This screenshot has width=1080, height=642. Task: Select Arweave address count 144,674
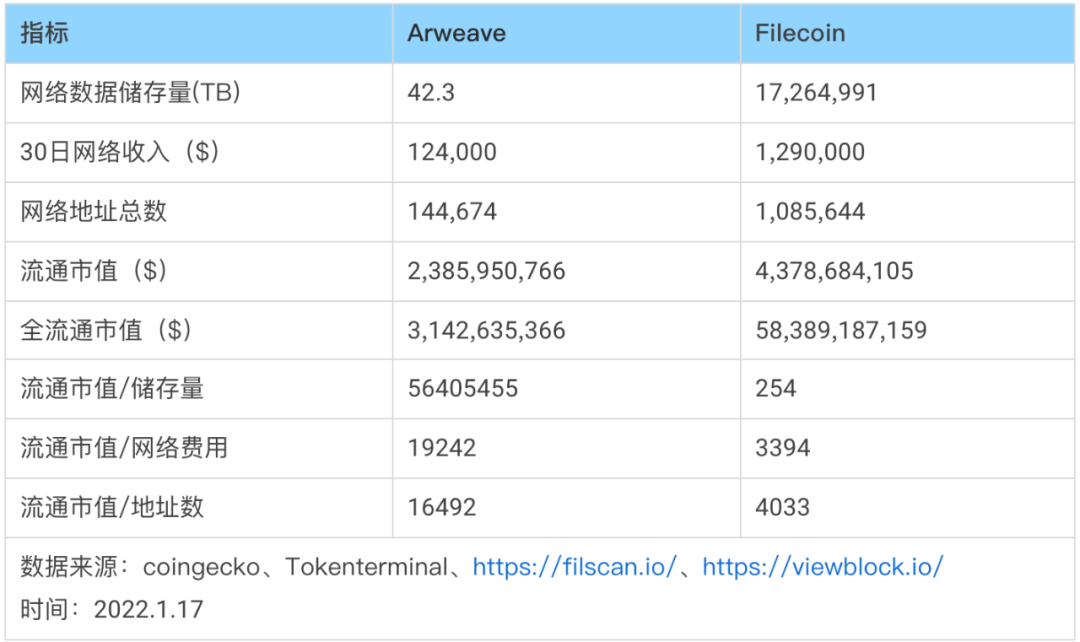452,211
